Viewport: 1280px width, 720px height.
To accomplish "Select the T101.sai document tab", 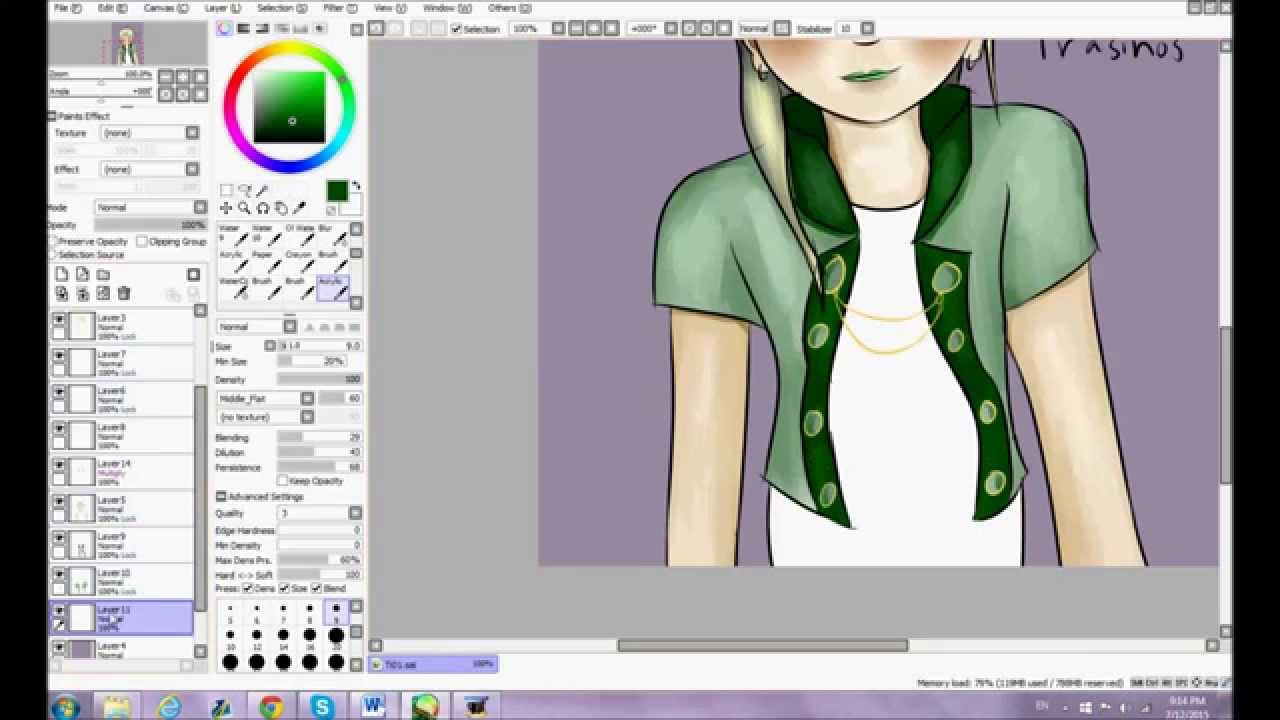I will point(433,663).
